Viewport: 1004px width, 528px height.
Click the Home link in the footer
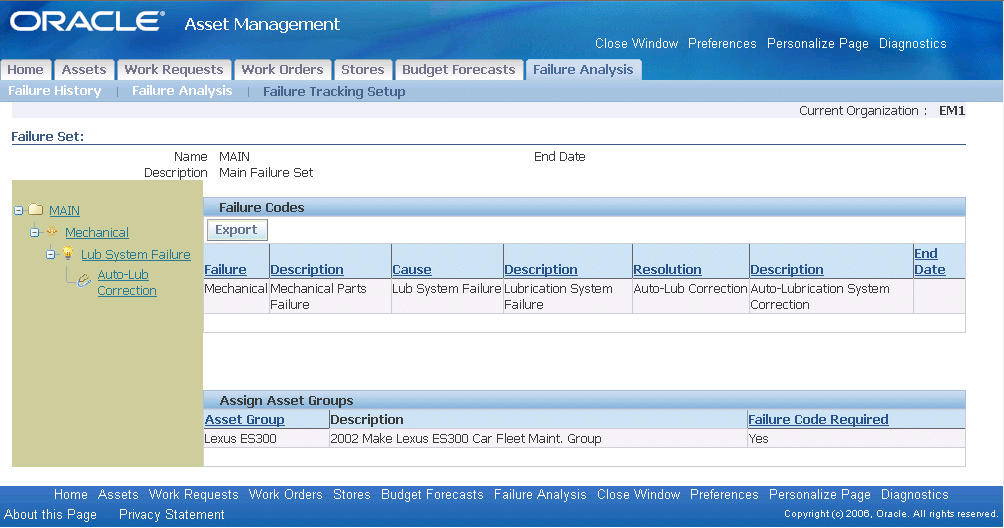click(70, 494)
